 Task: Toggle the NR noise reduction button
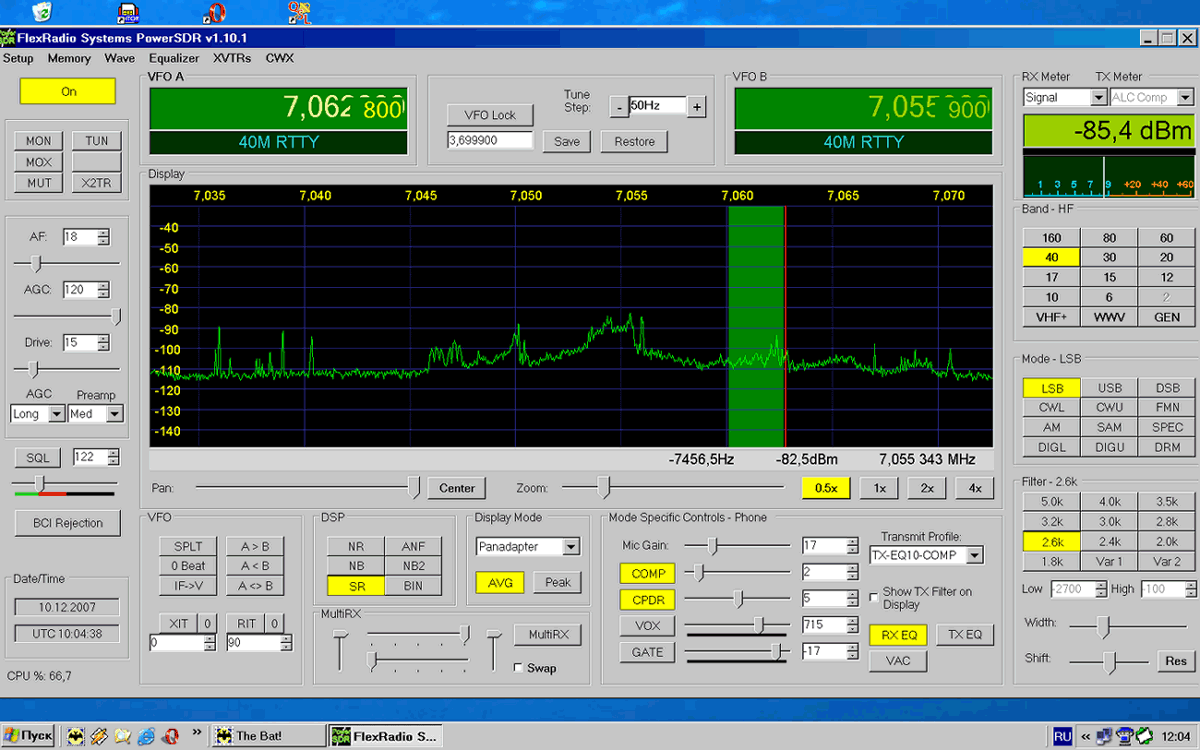pos(356,546)
